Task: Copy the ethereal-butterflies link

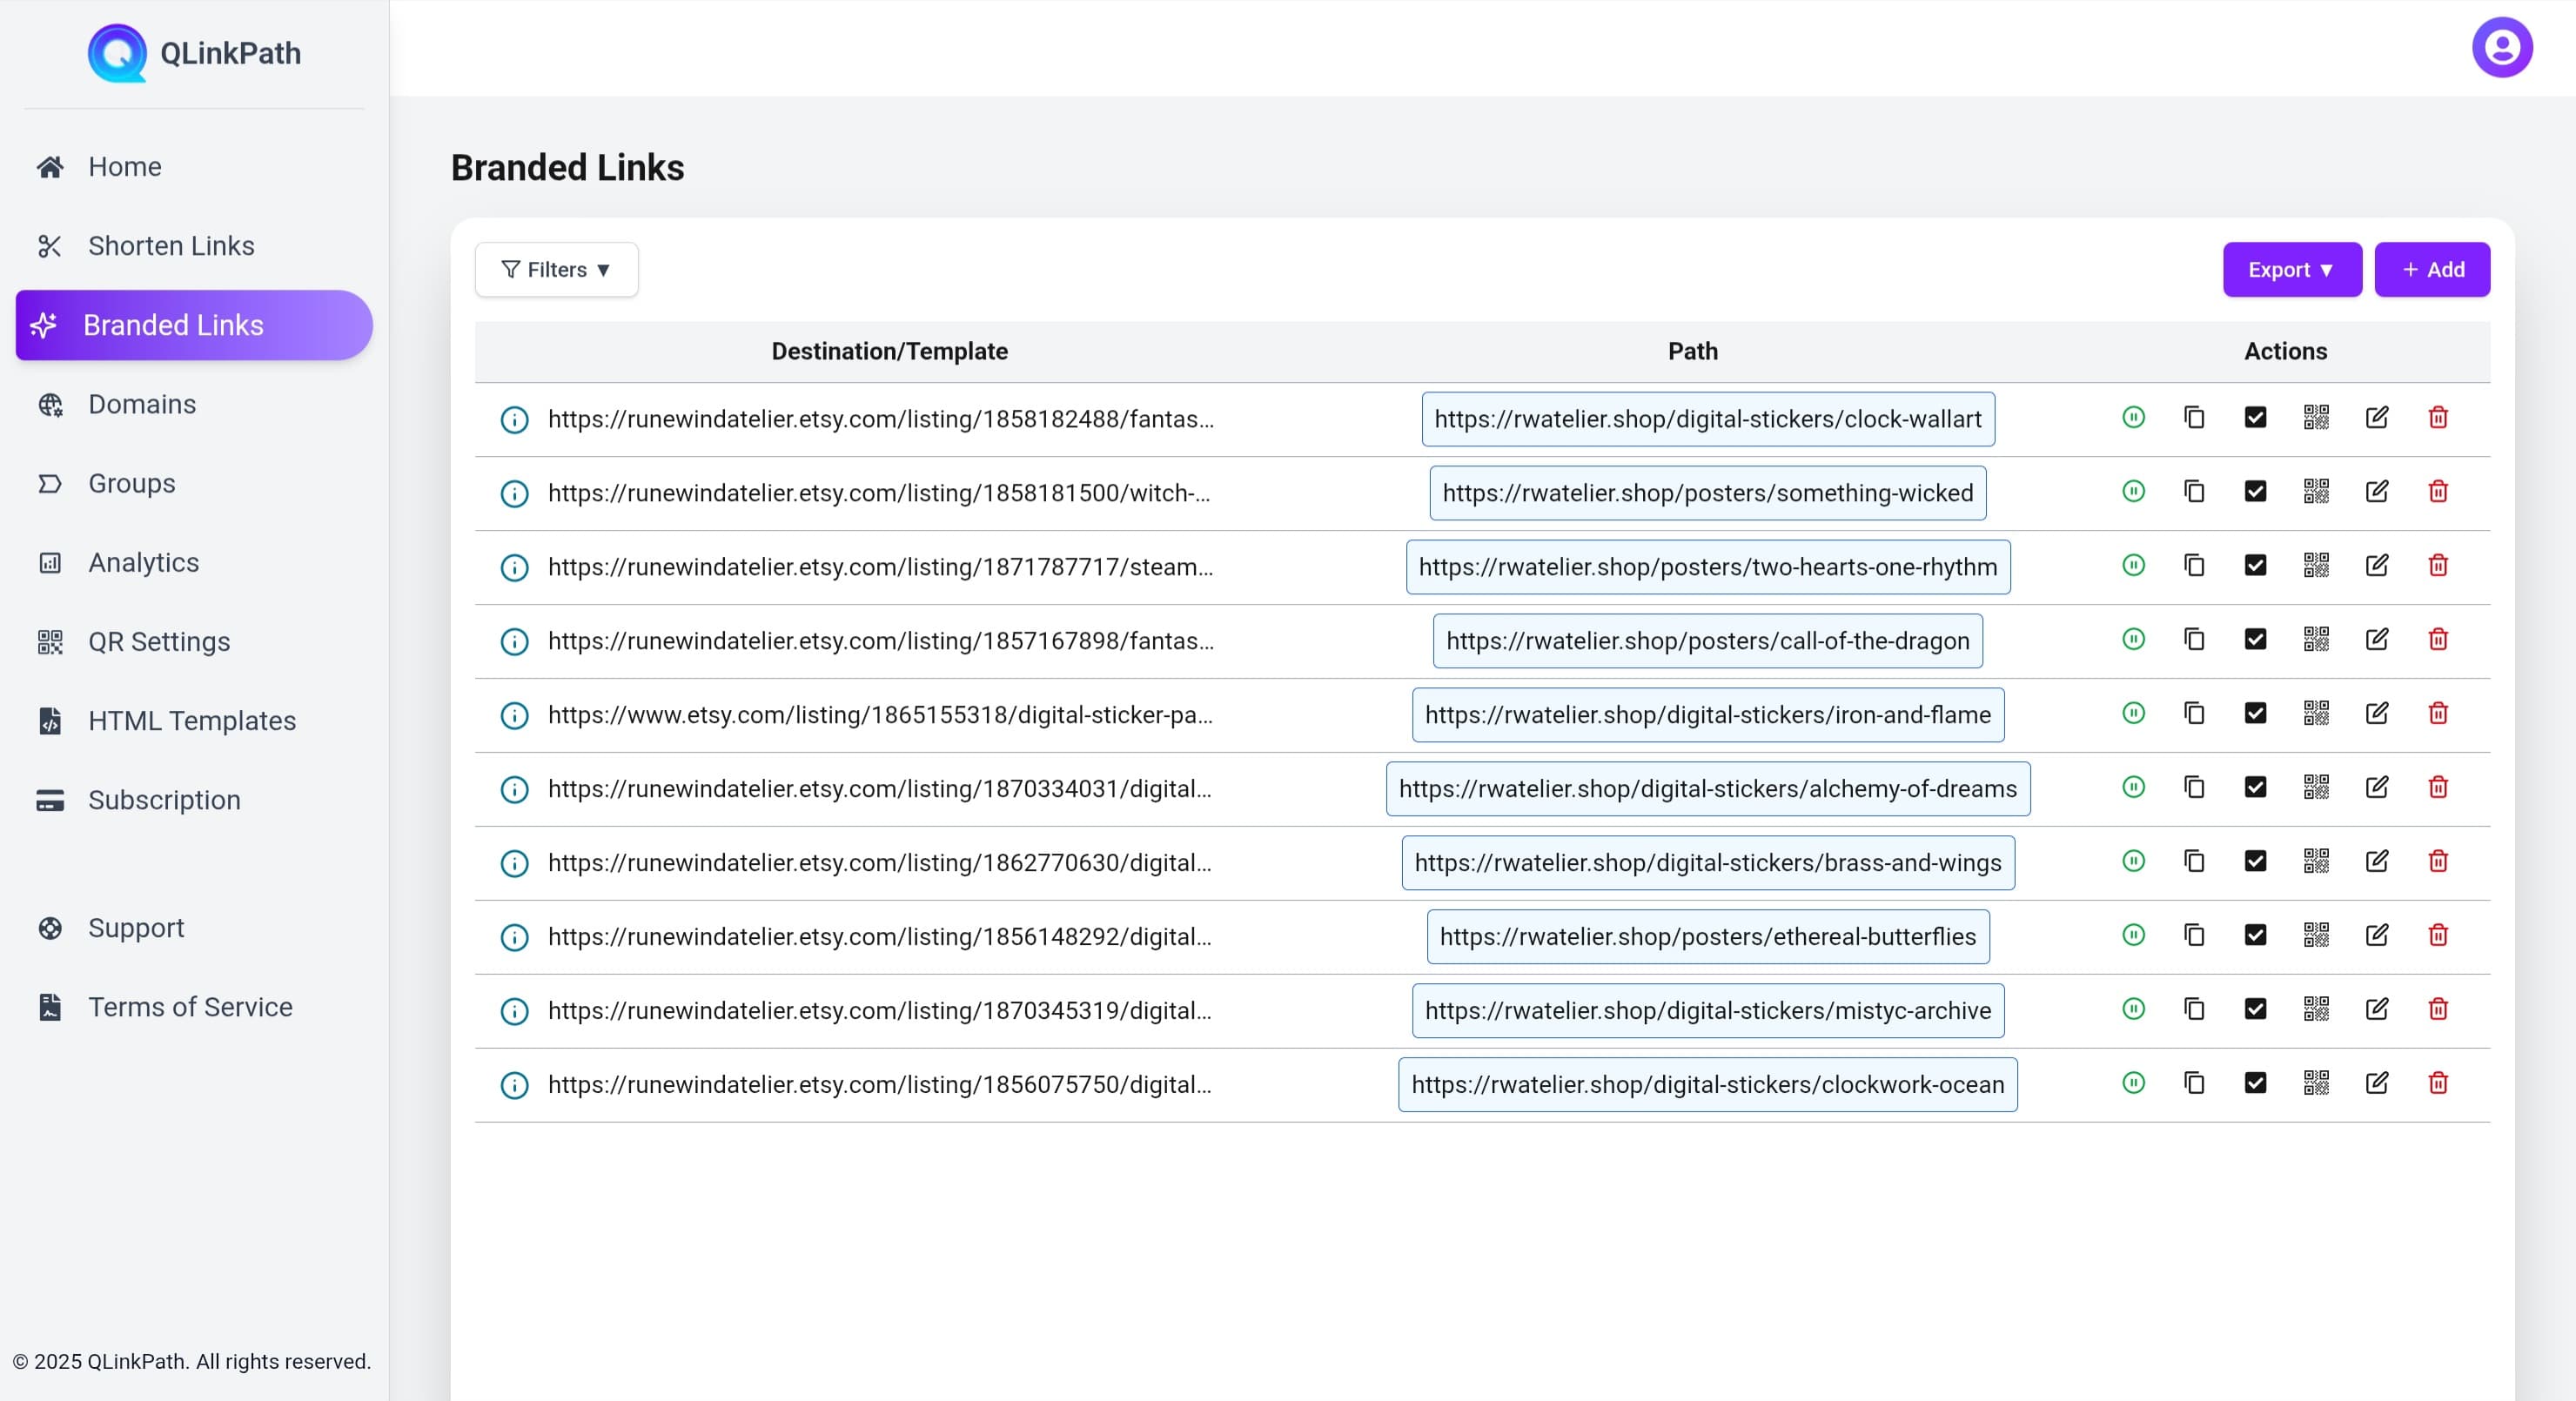Action: pos(2194,935)
